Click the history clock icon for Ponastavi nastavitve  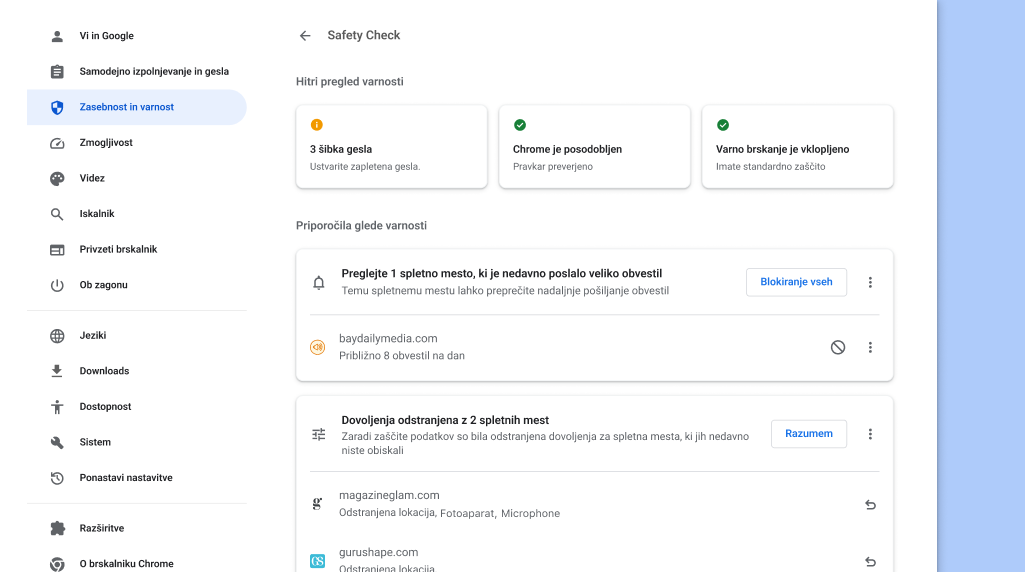57,478
